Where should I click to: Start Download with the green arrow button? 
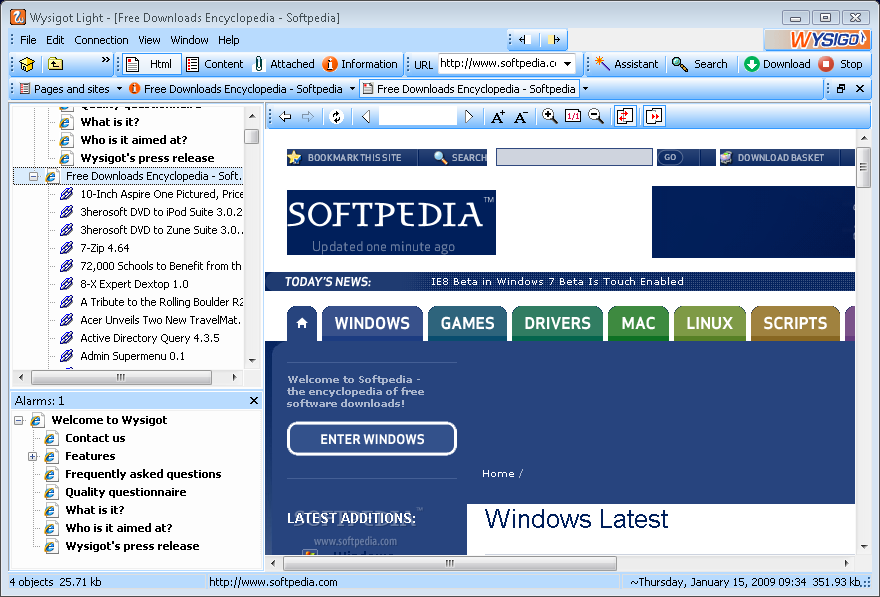pos(777,64)
